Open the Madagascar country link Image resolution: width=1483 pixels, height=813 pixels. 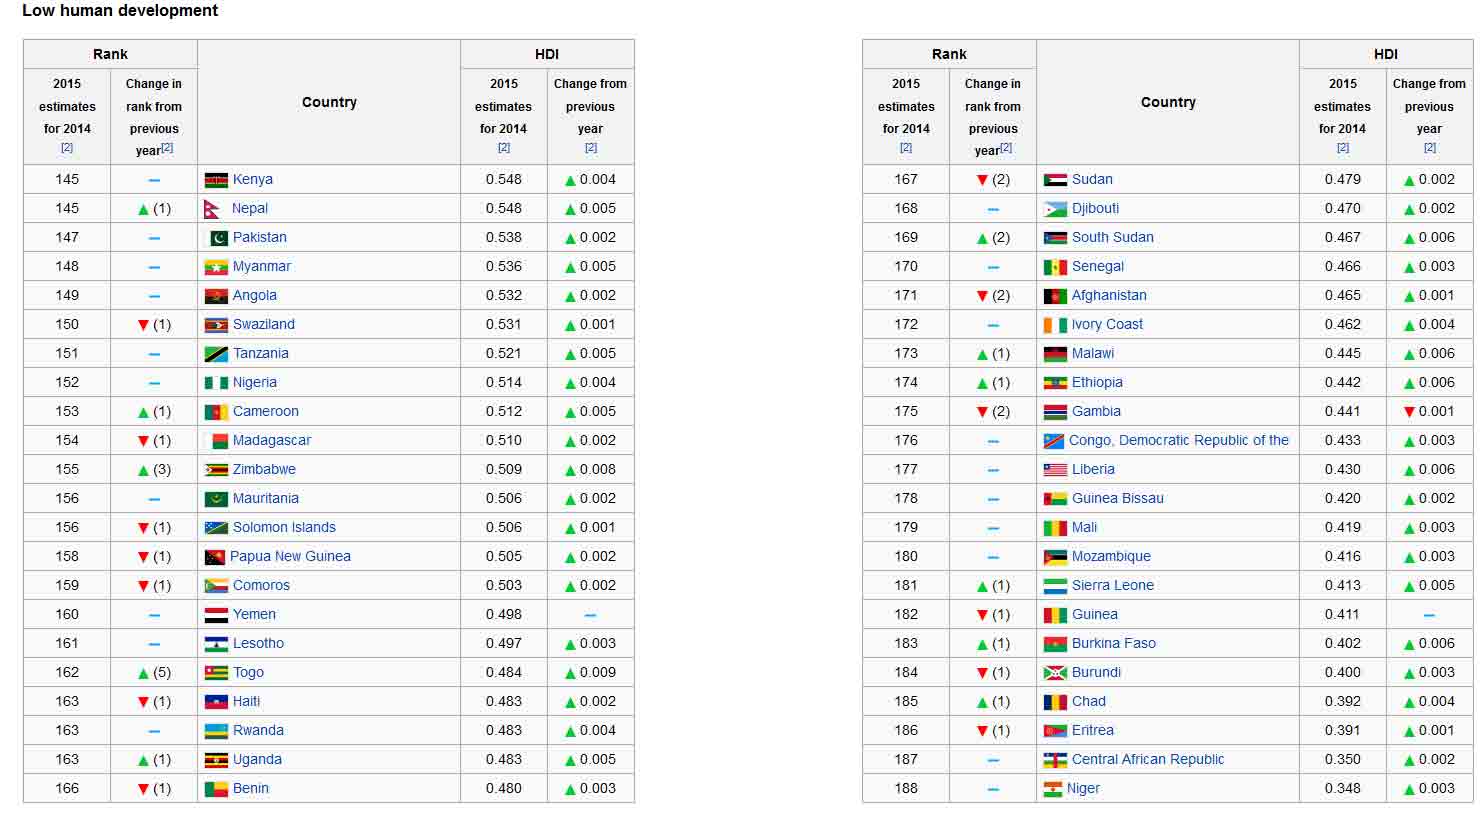coord(271,441)
